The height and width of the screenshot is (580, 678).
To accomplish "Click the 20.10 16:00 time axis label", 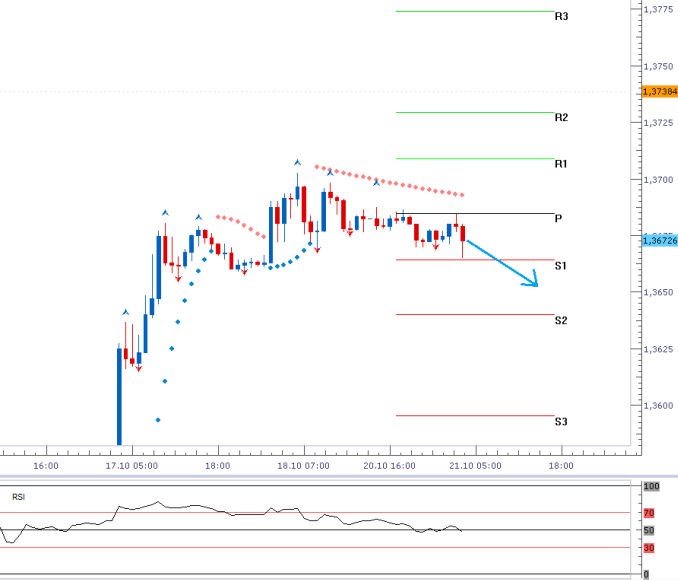I will click(389, 466).
